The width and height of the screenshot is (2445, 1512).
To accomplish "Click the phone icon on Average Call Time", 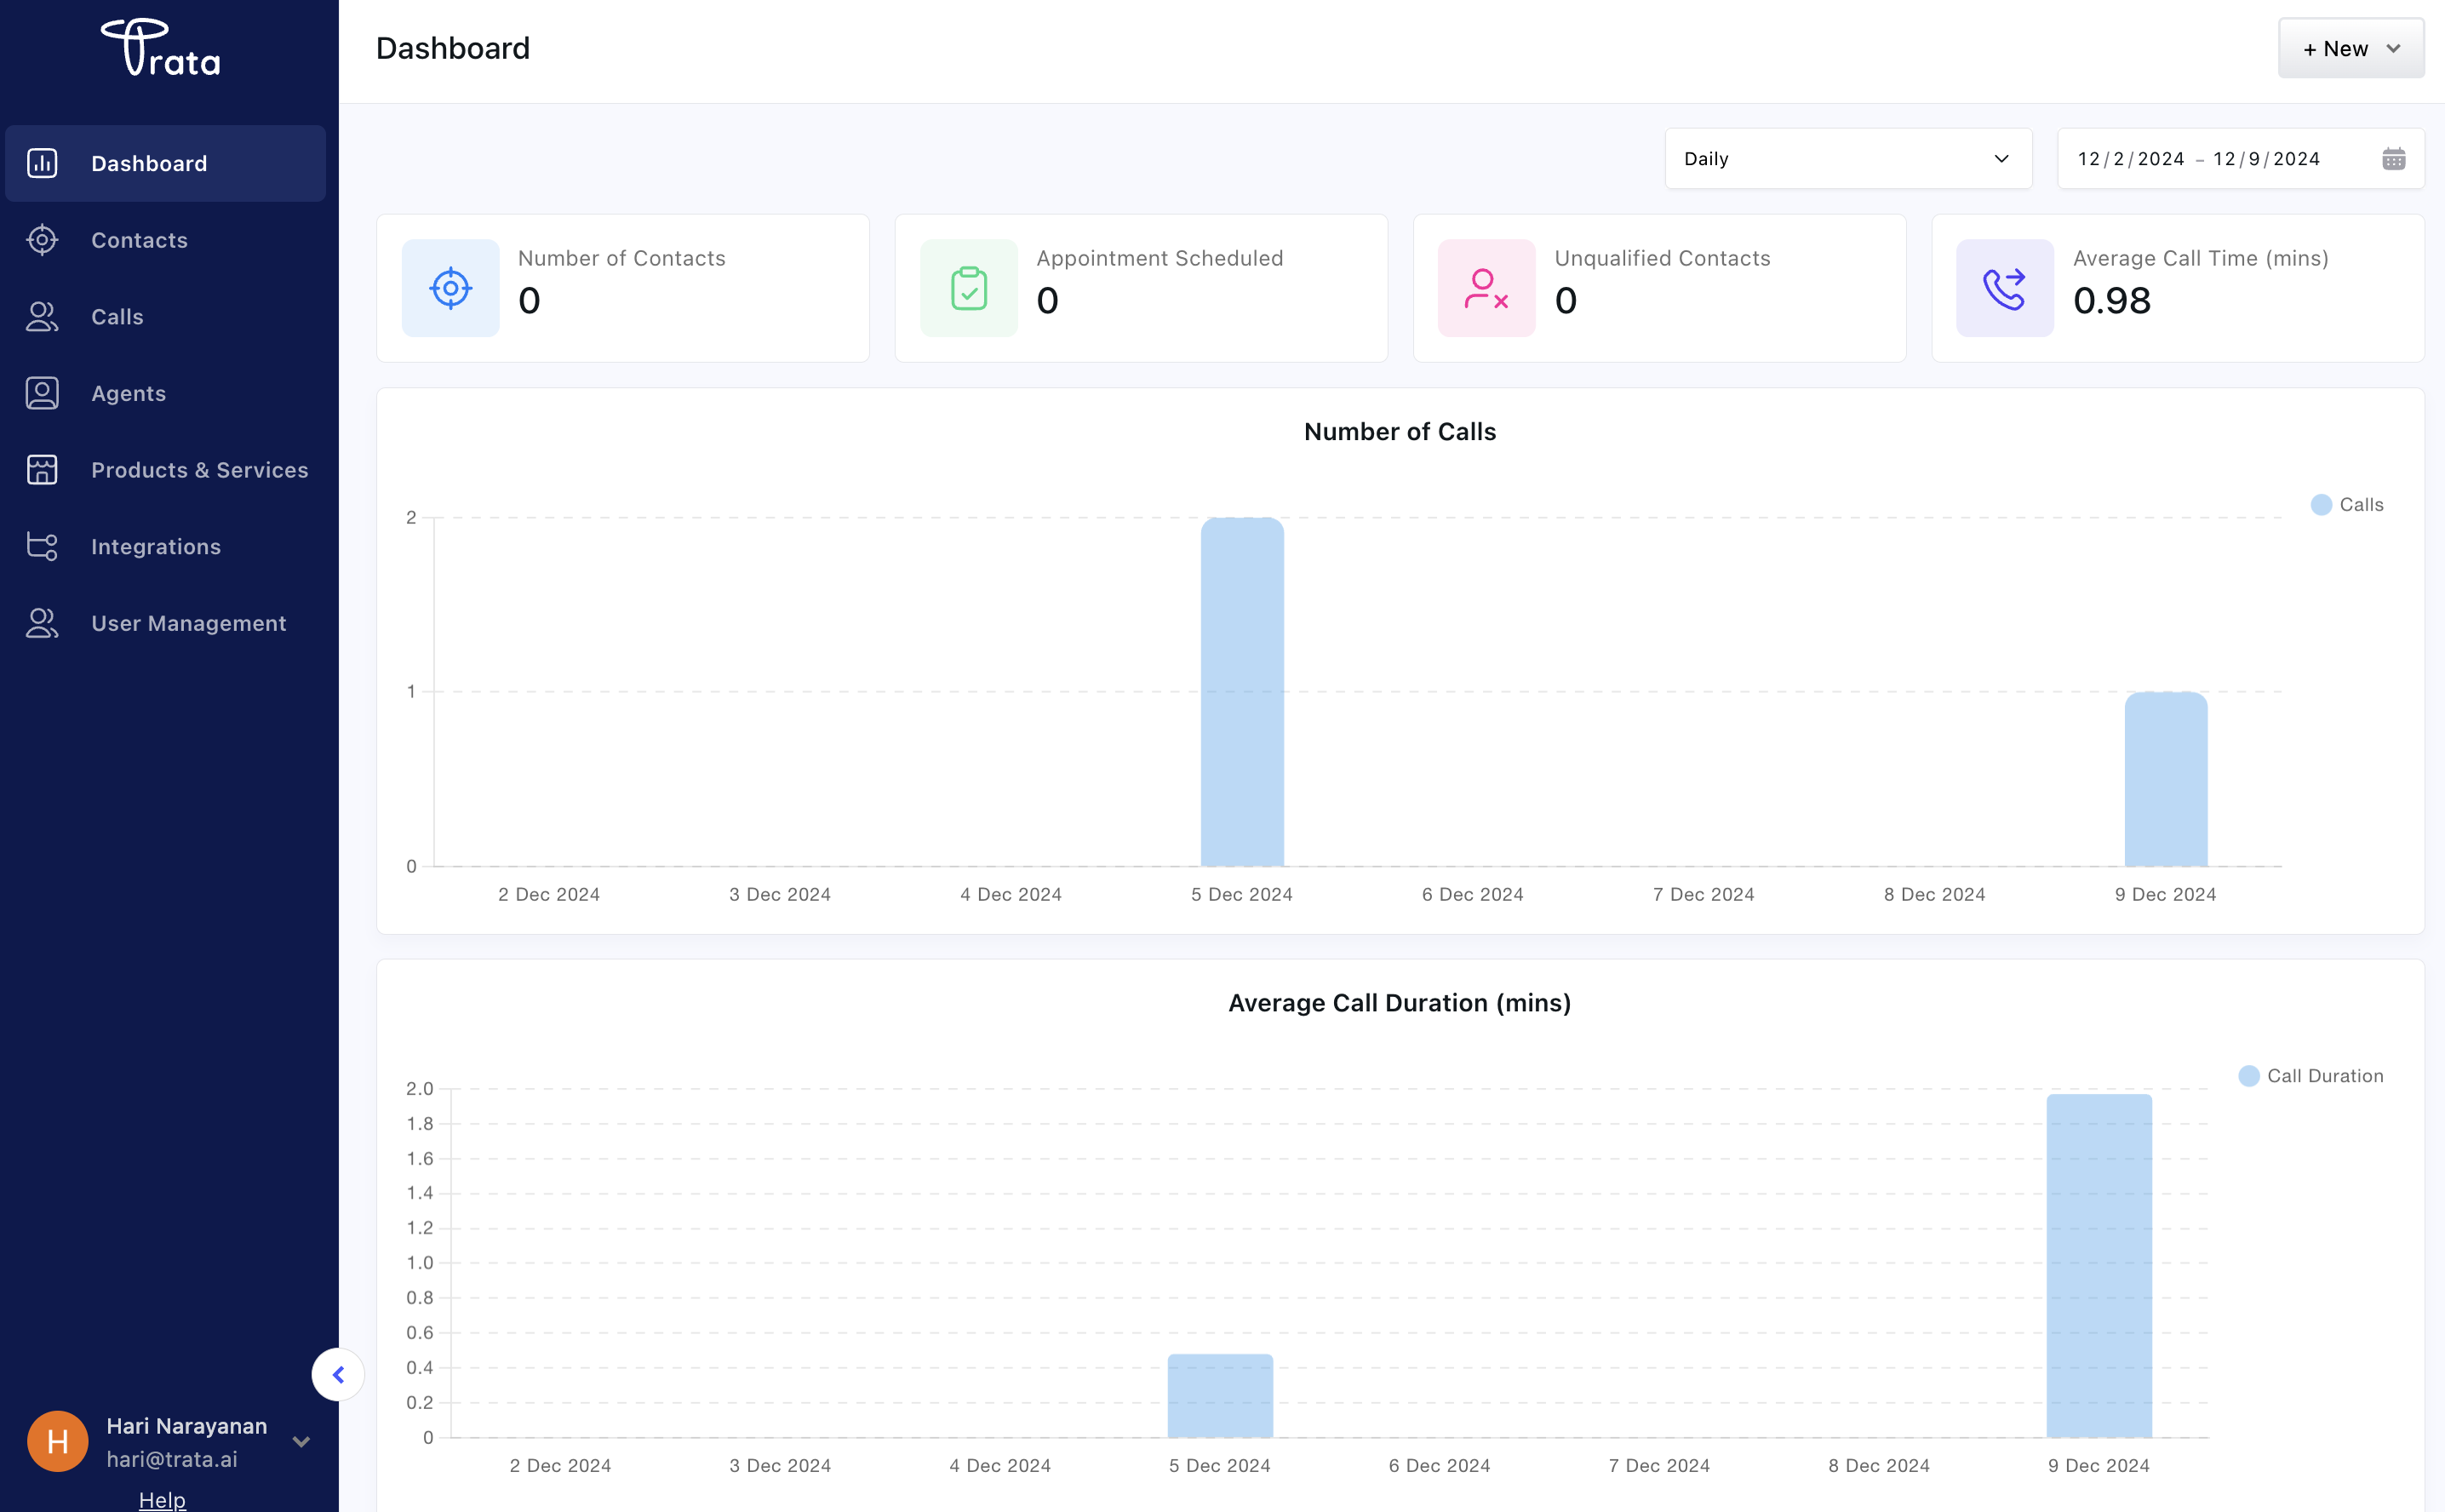I will coord(2004,288).
